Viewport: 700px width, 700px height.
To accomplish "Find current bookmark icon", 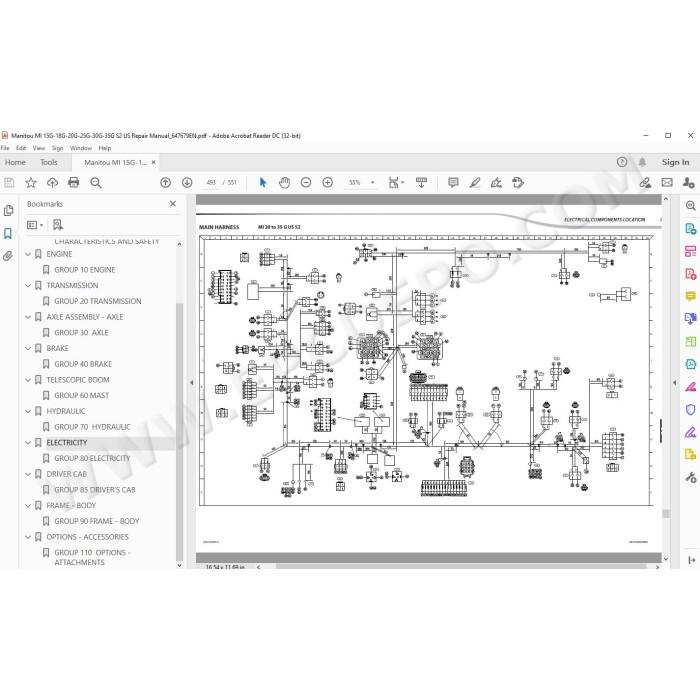I will tap(58, 225).
